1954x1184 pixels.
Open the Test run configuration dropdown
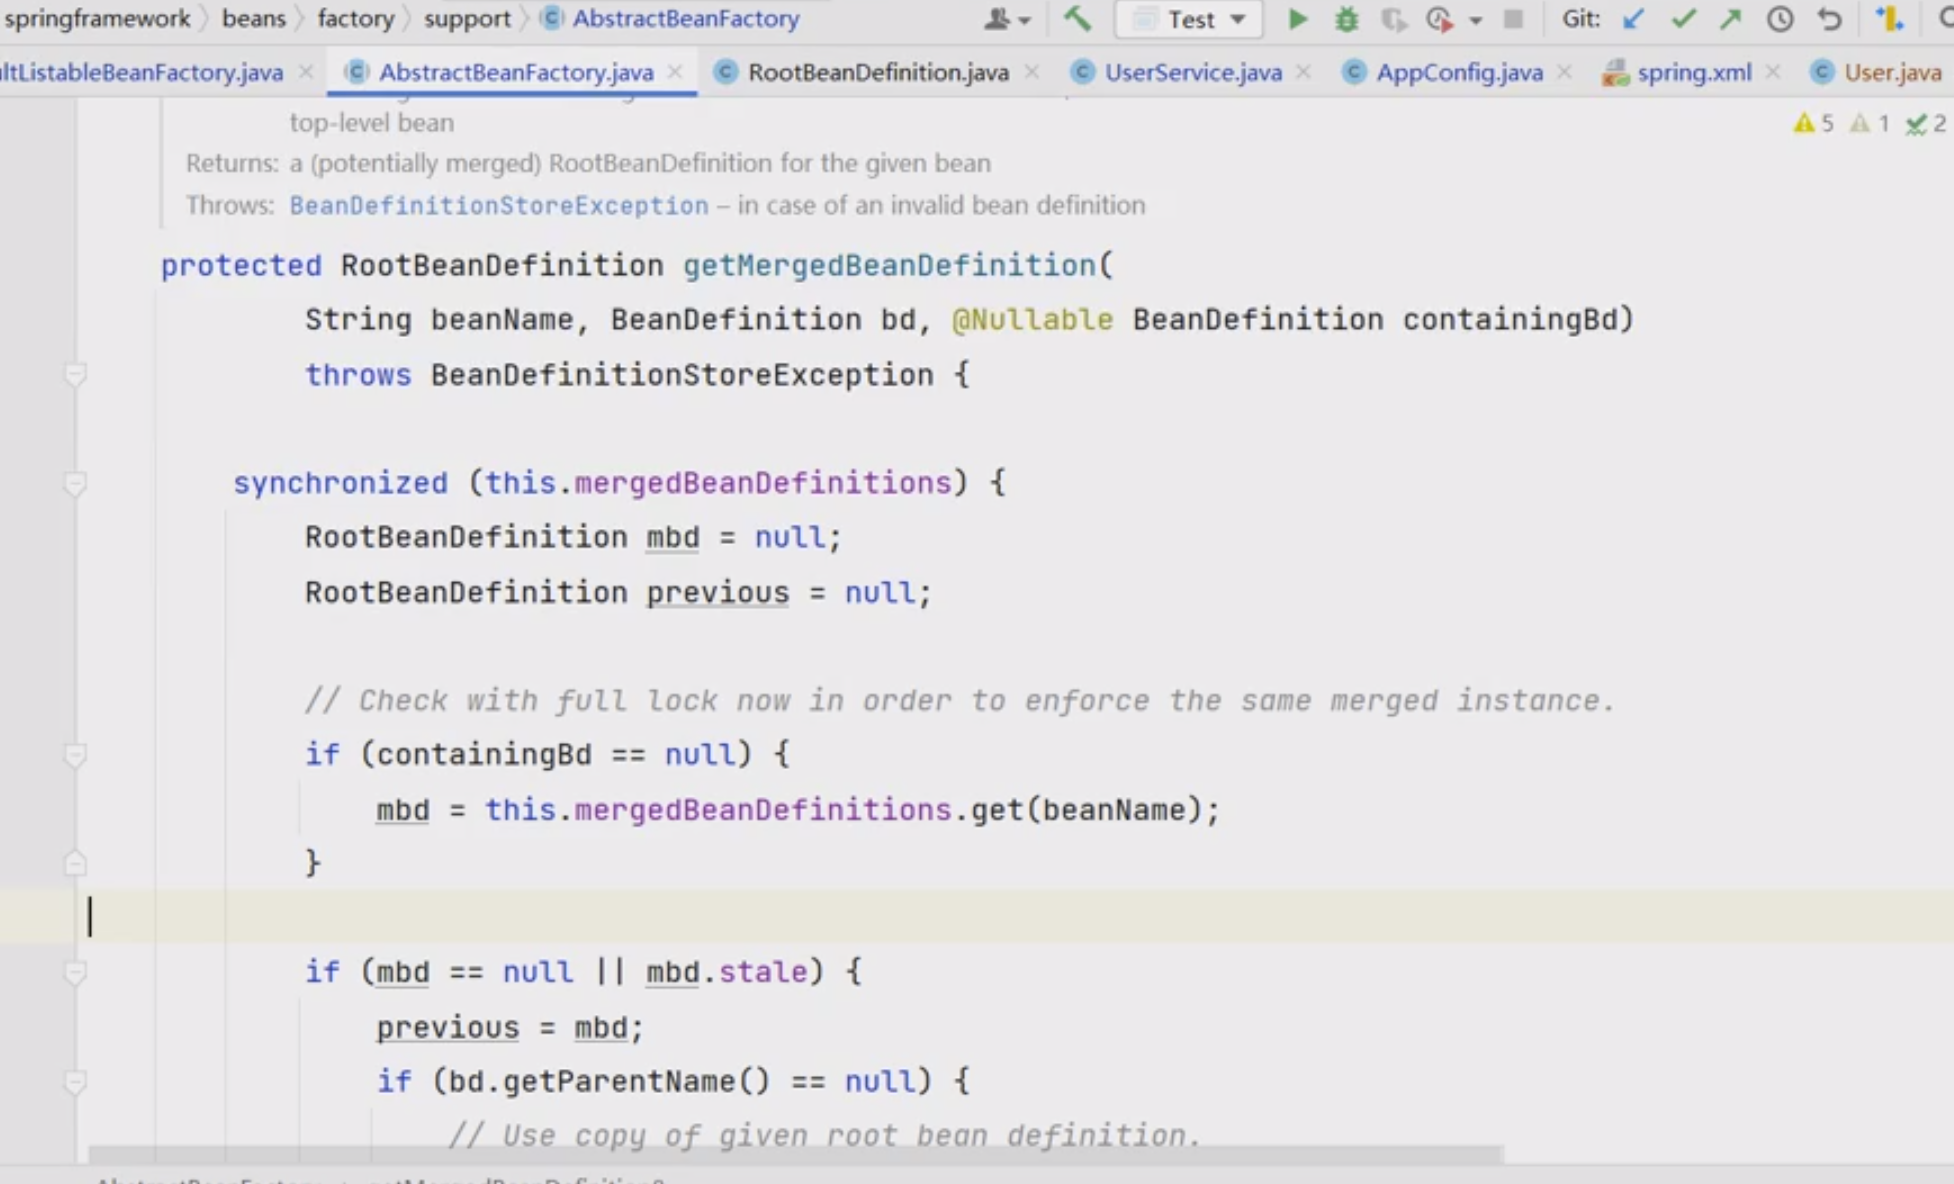(1189, 19)
